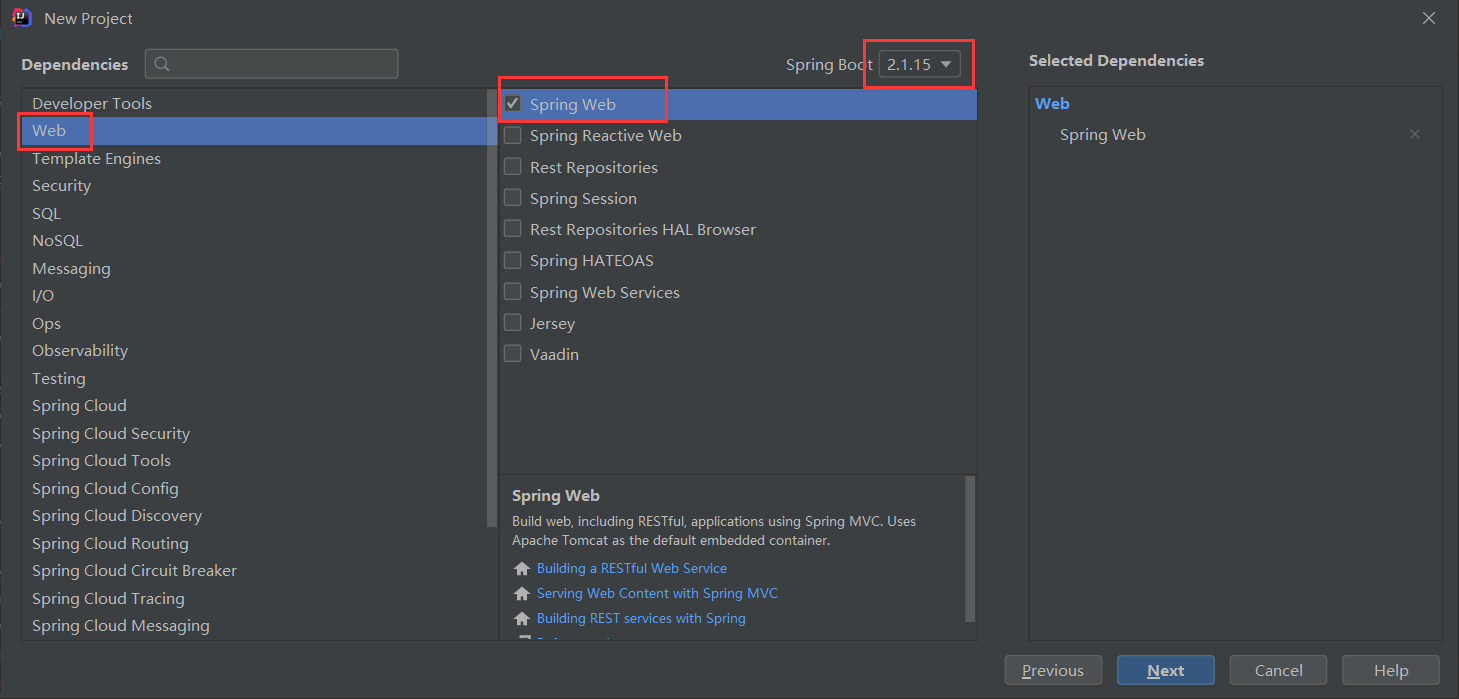This screenshot has height=699, width=1459.
Task: Select the Spring Cloud Circuit Breaker category
Action: tap(254, 571)
